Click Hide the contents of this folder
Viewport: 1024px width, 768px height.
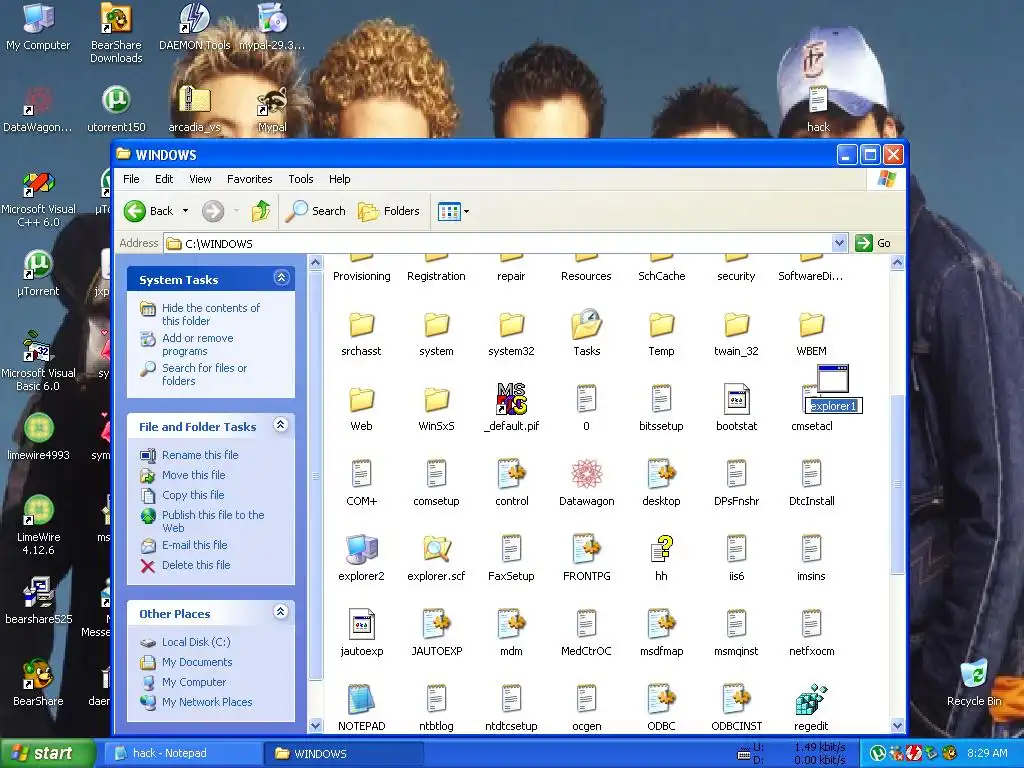[x=210, y=314]
